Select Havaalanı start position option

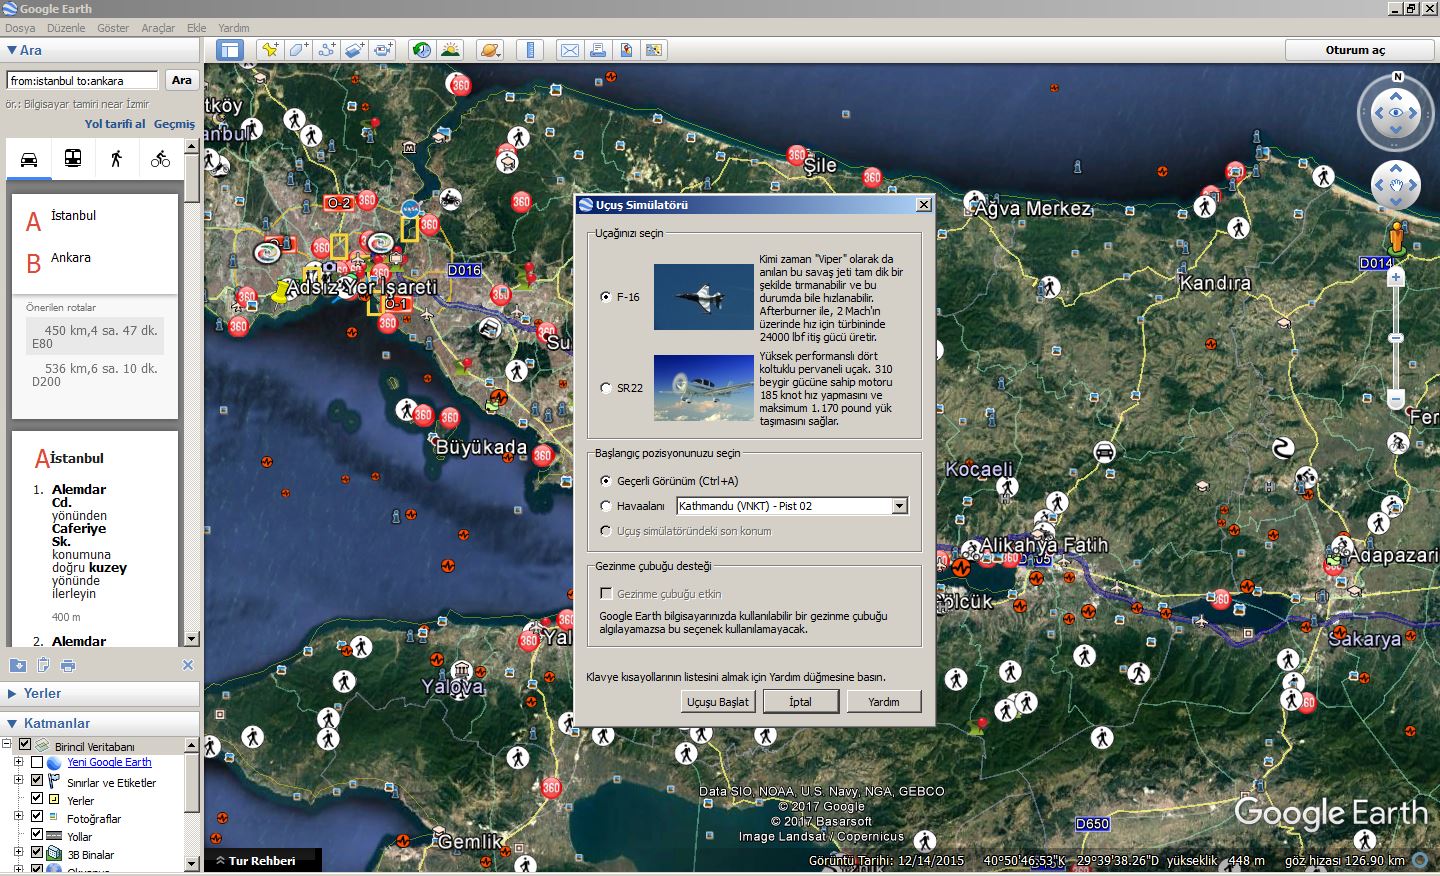click(605, 506)
